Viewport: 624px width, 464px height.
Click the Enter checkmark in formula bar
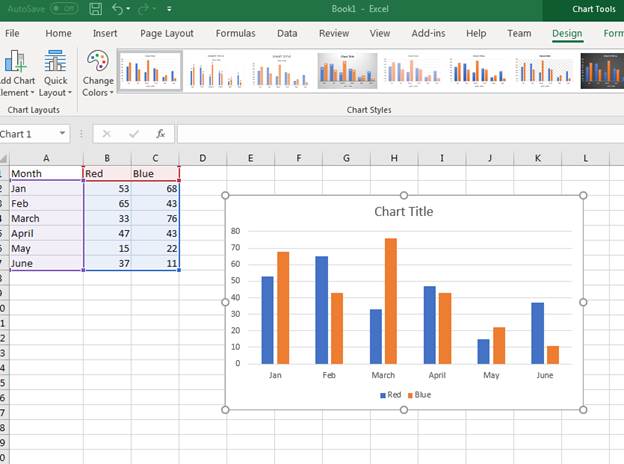pos(134,134)
